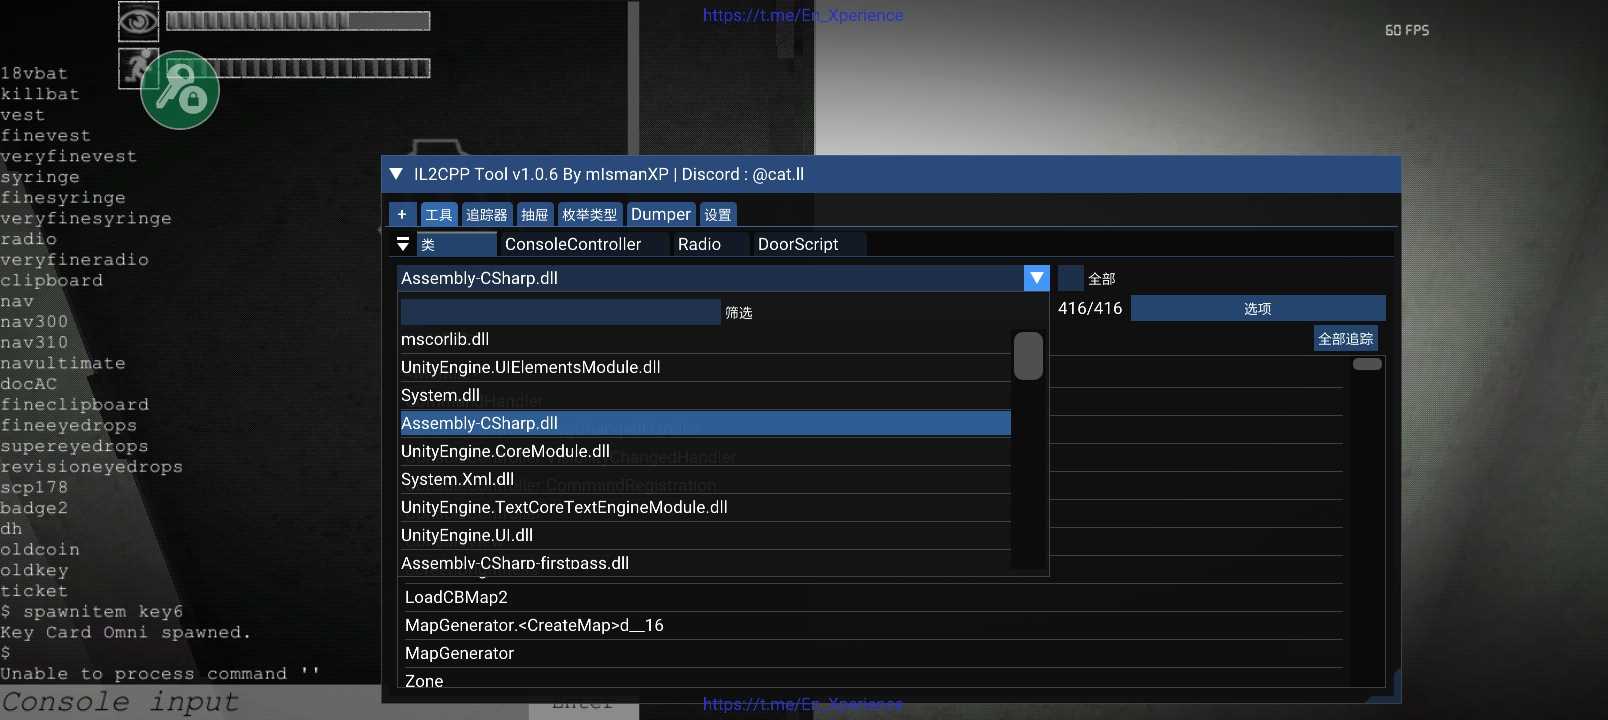This screenshot has height=720, width=1608.
Task: Select the DoorScript class tab
Action: (x=798, y=244)
